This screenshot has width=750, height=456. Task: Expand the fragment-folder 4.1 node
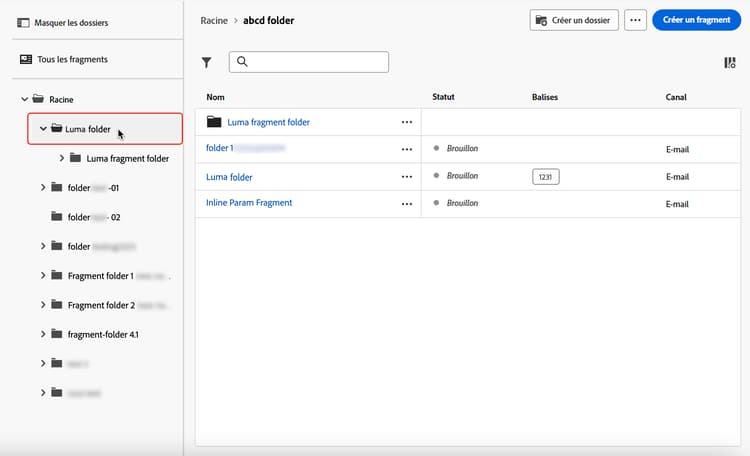tap(43, 334)
